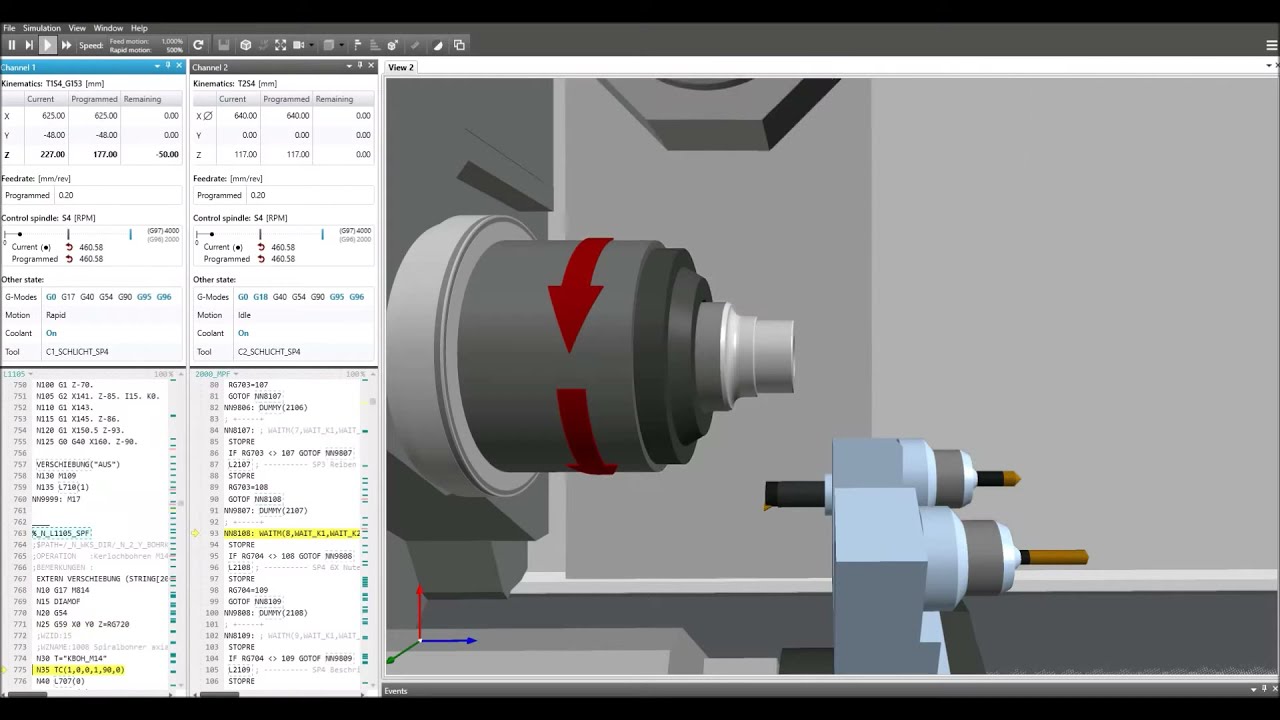Open the hamburger menu at top right
1280x720 pixels.
coord(1271,45)
